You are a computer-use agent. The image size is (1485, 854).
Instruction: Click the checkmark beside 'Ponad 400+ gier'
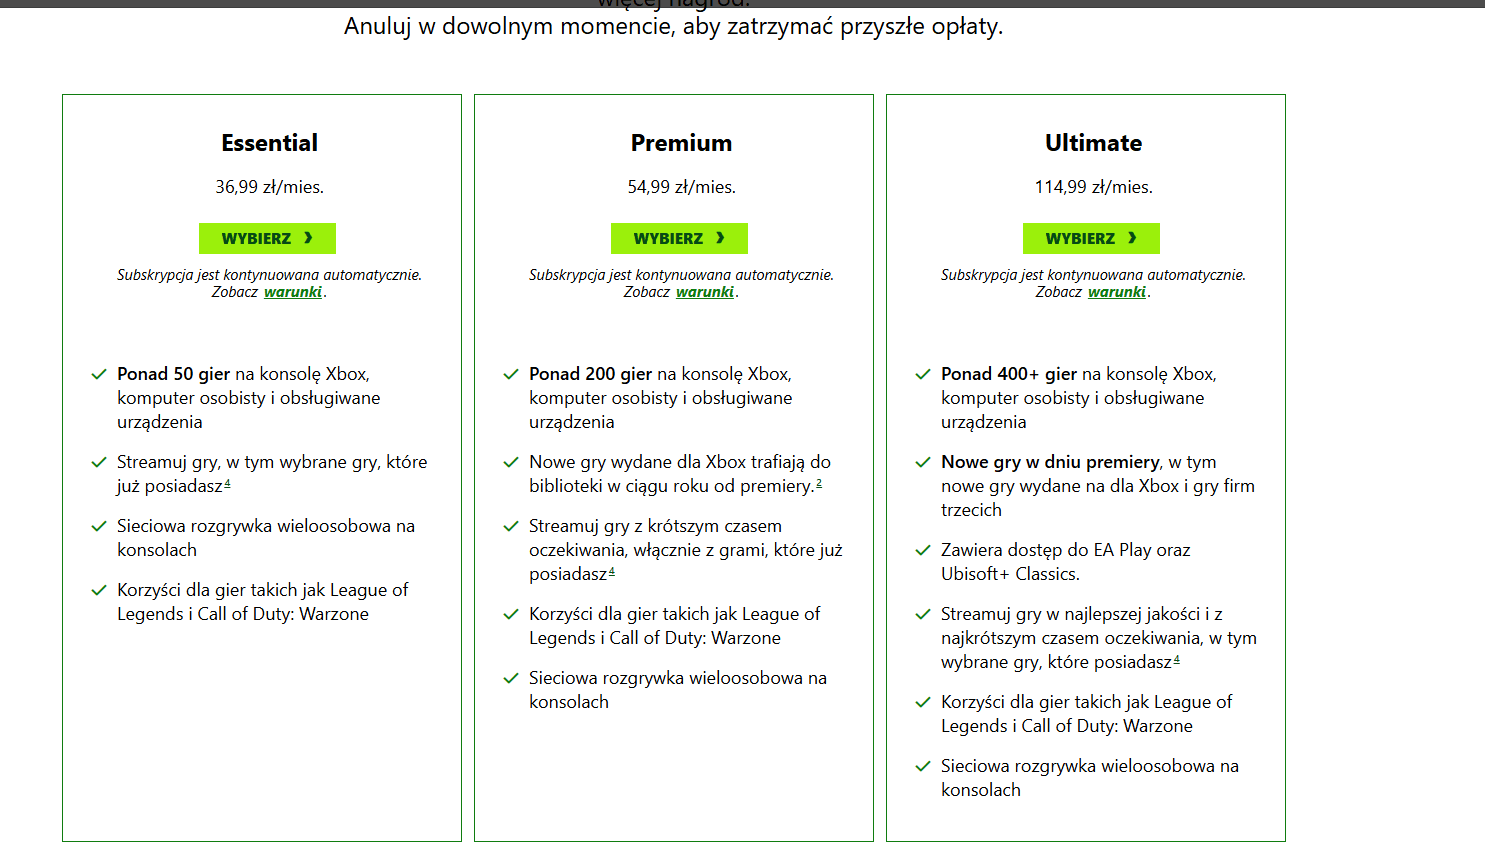coord(923,375)
